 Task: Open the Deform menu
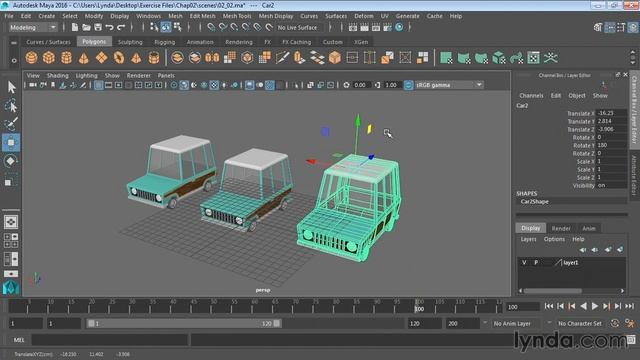coord(364,16)
